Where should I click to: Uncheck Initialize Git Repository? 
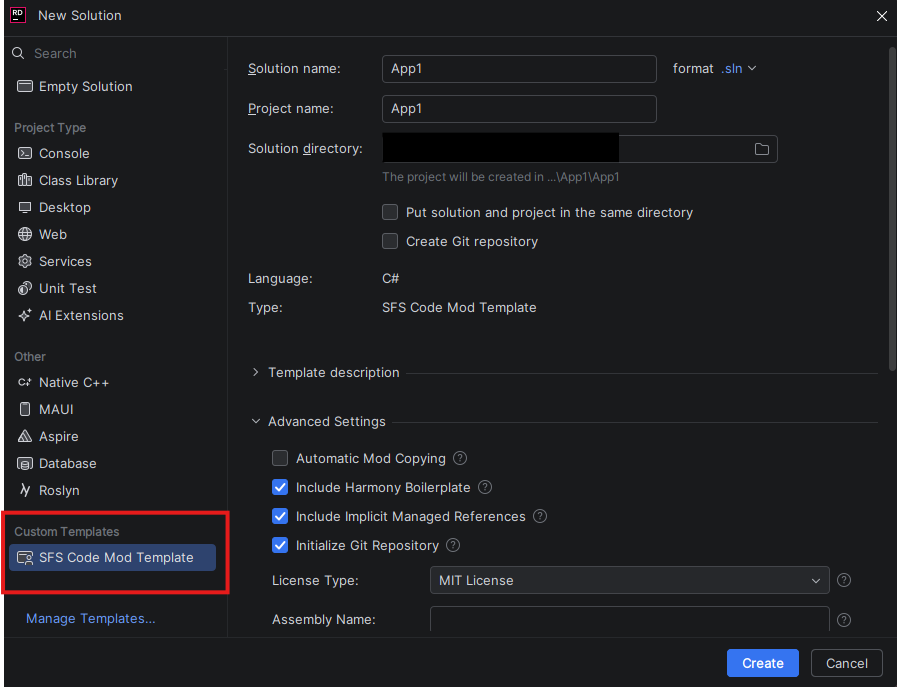pyautogui.click(x=280, y=545)
